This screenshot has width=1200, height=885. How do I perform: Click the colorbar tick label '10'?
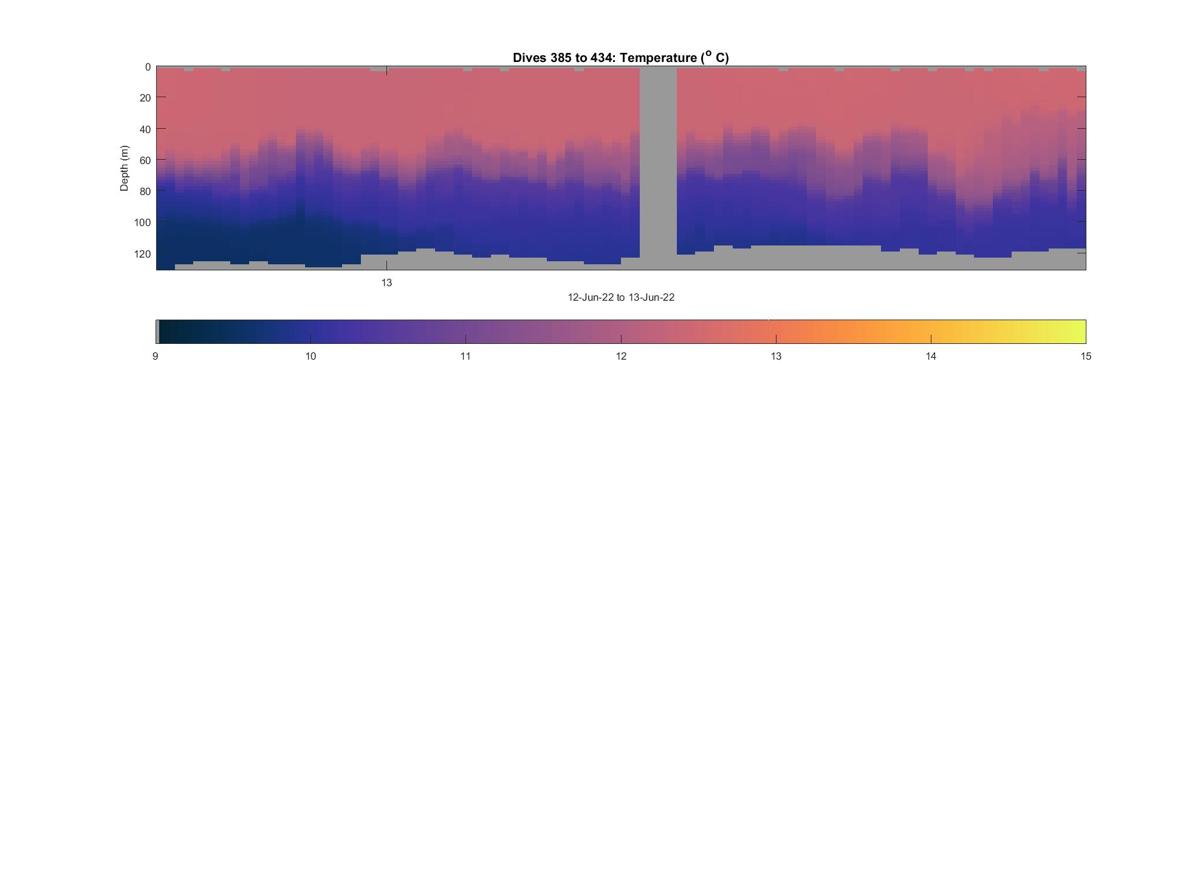pos(311,356)
